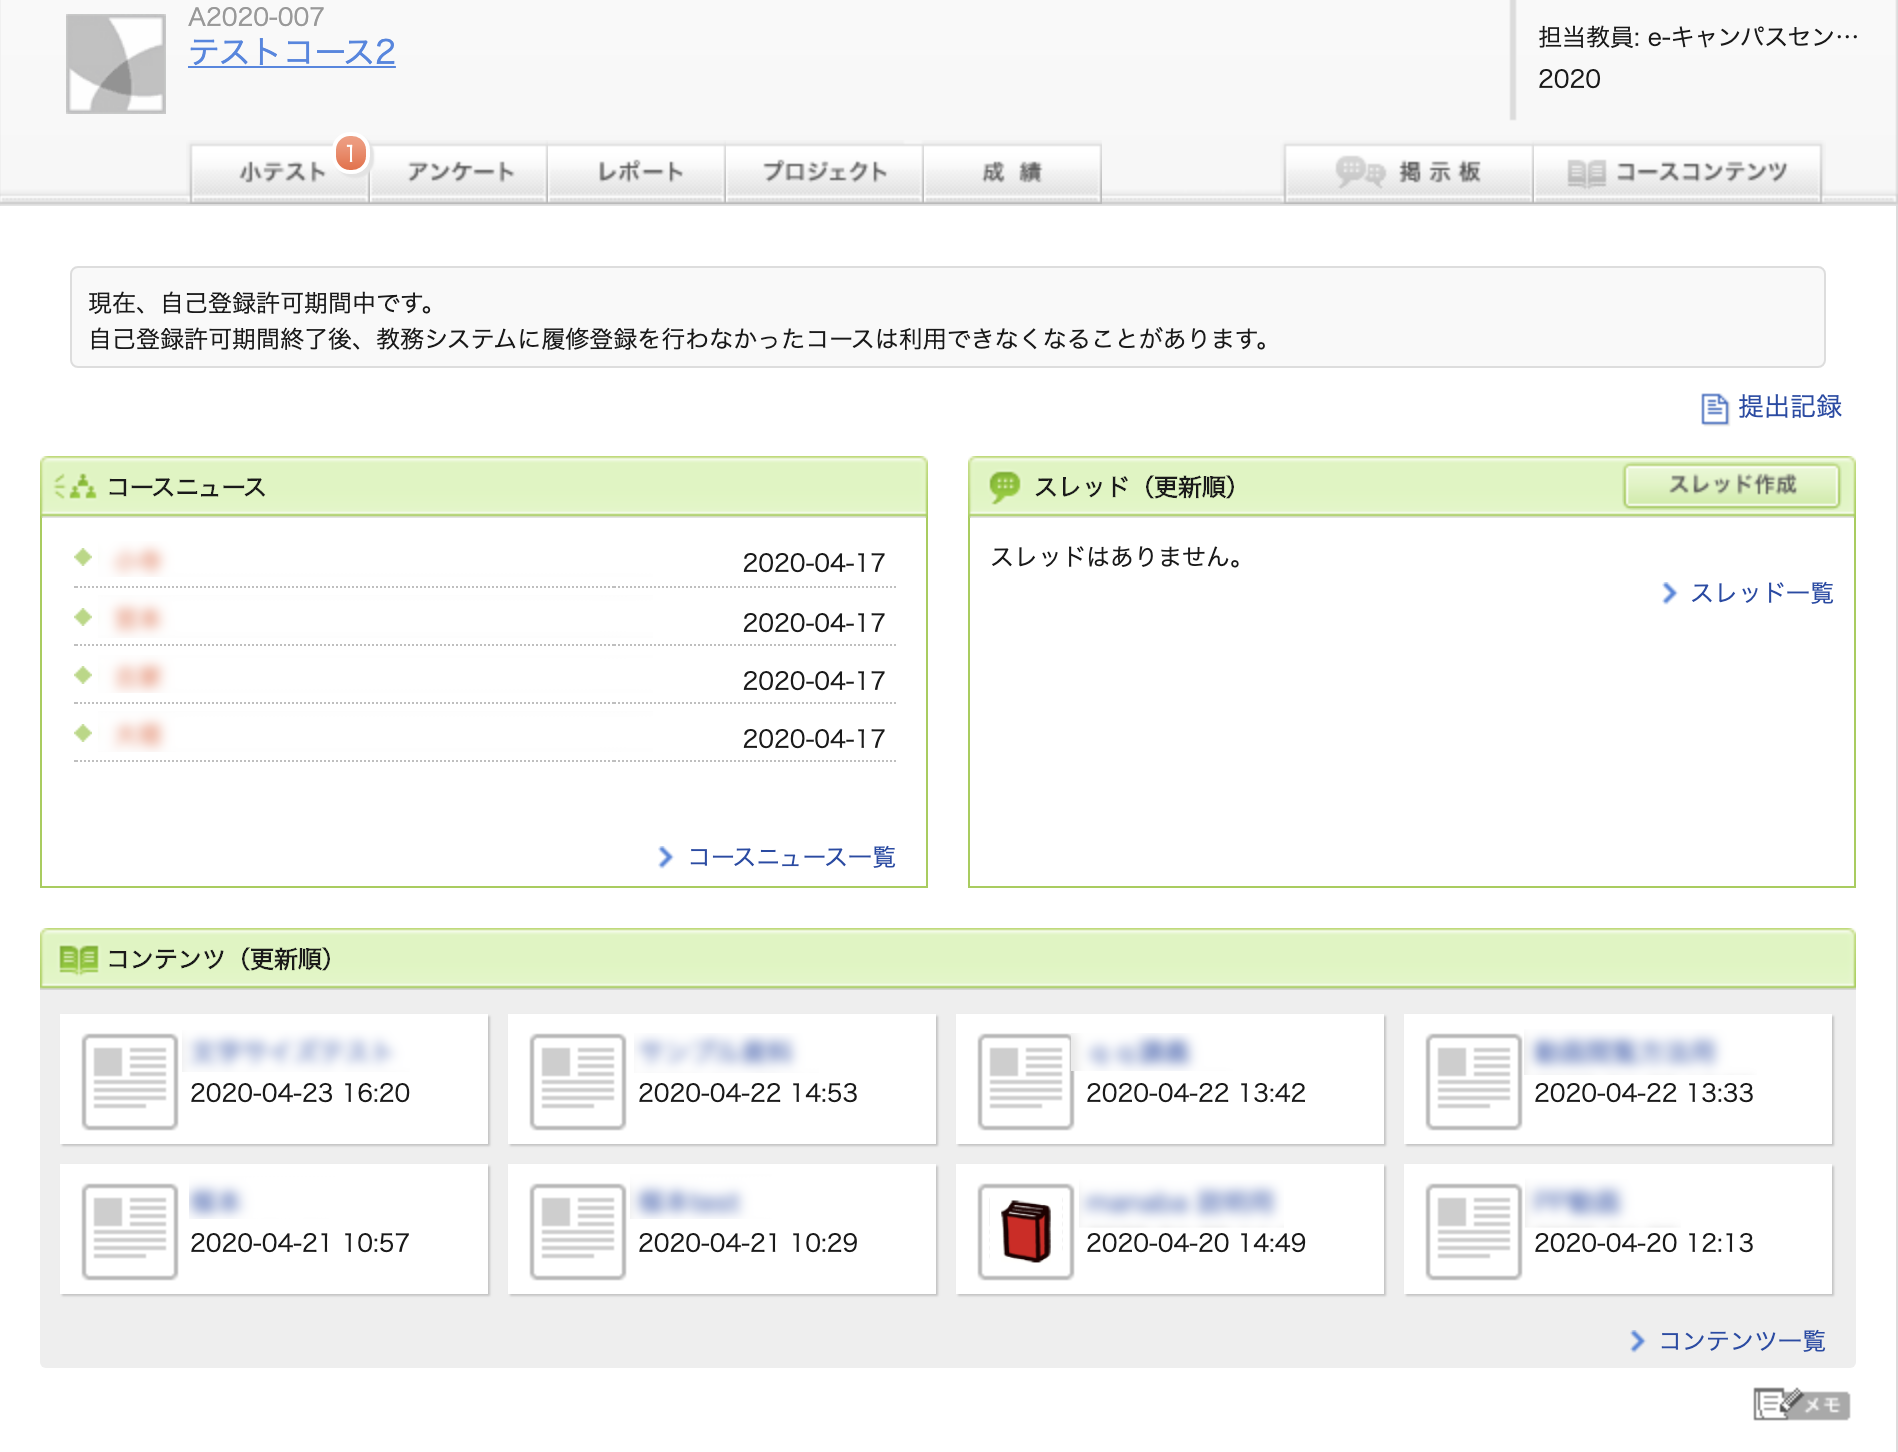Click notification badge on 小テスト tab
The width and height of the screenshot is (1898, 1452).
pyautogui.click(x=351, y=153)
